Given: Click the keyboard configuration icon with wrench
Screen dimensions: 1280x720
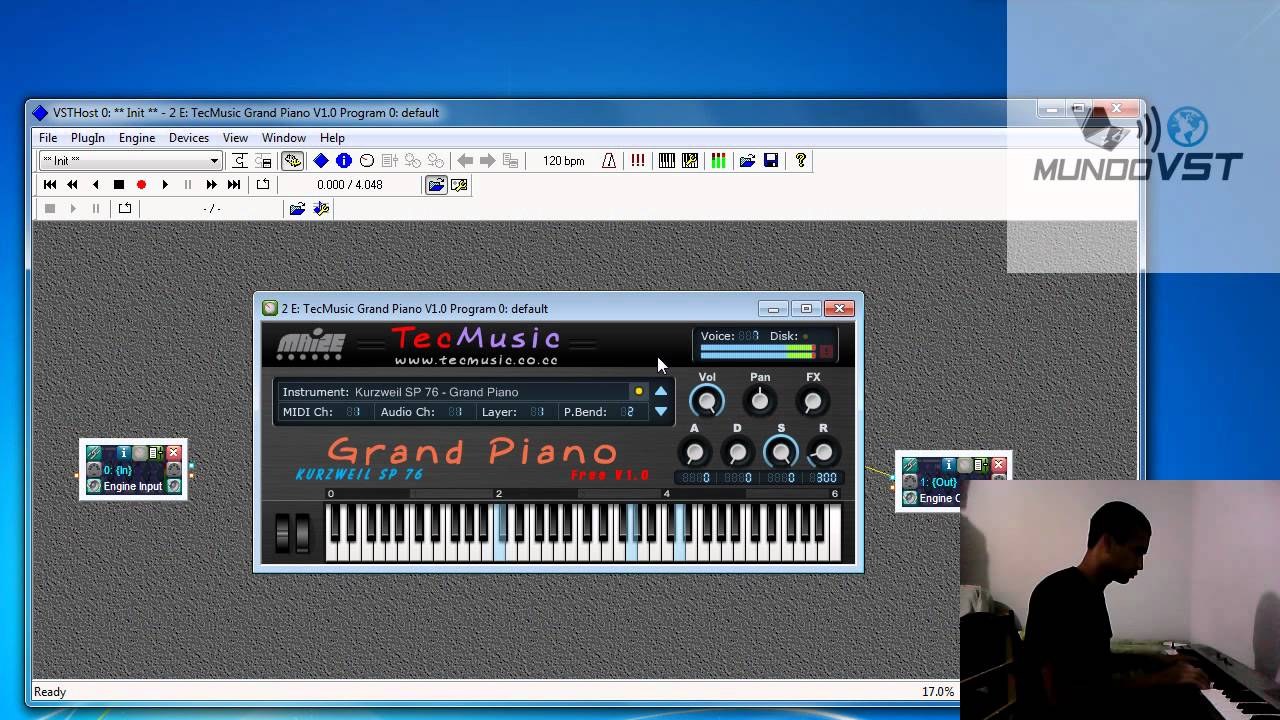Looking at the screenshot, I should [x=690, y=161].
